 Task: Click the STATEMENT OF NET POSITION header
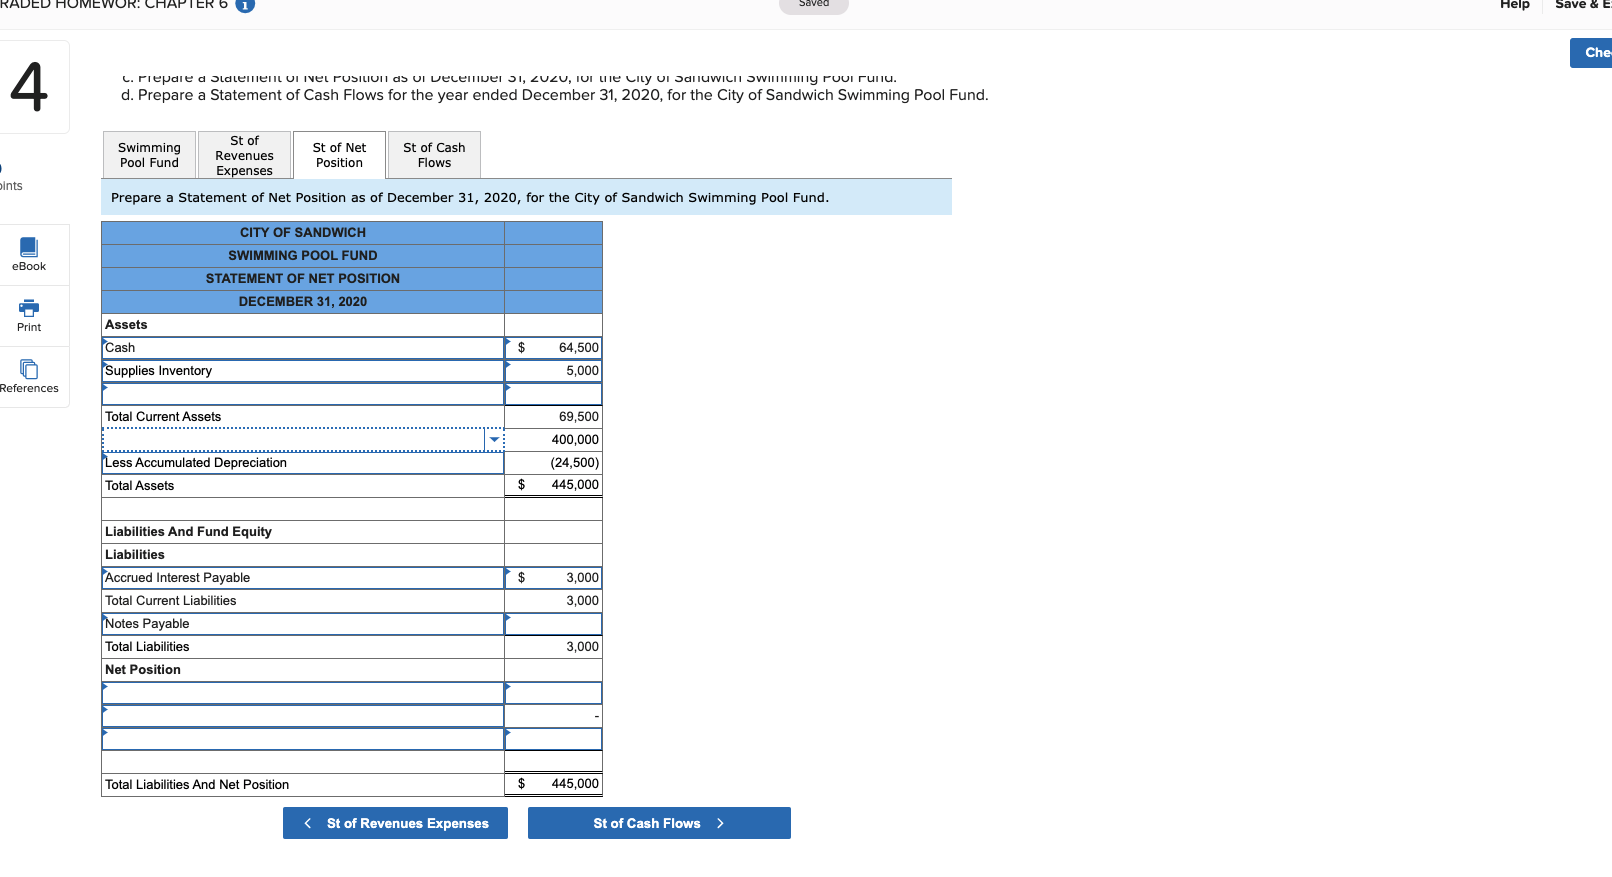point(303,279)
